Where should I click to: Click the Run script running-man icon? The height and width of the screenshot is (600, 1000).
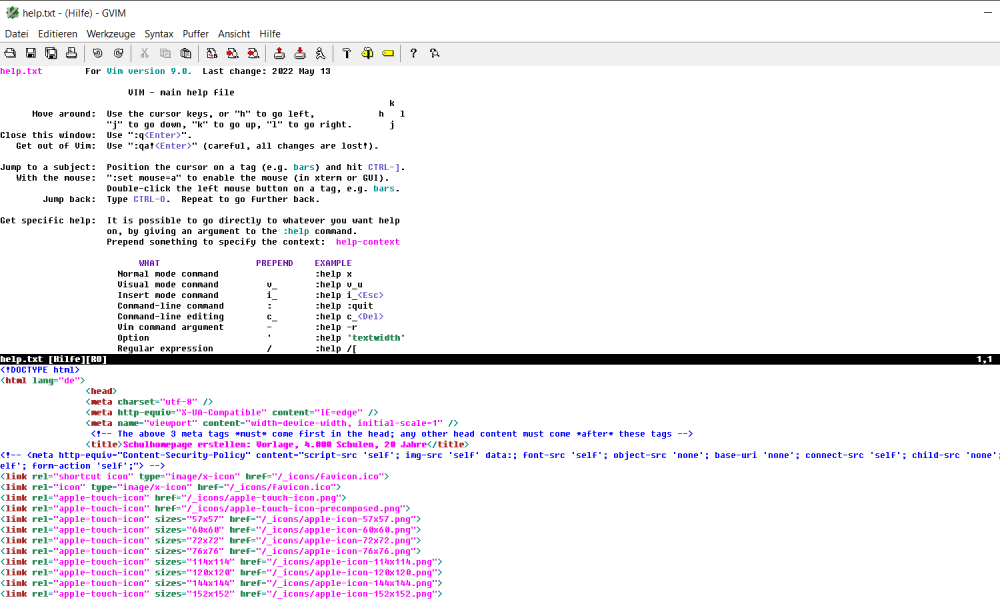[x=320, y=54]
